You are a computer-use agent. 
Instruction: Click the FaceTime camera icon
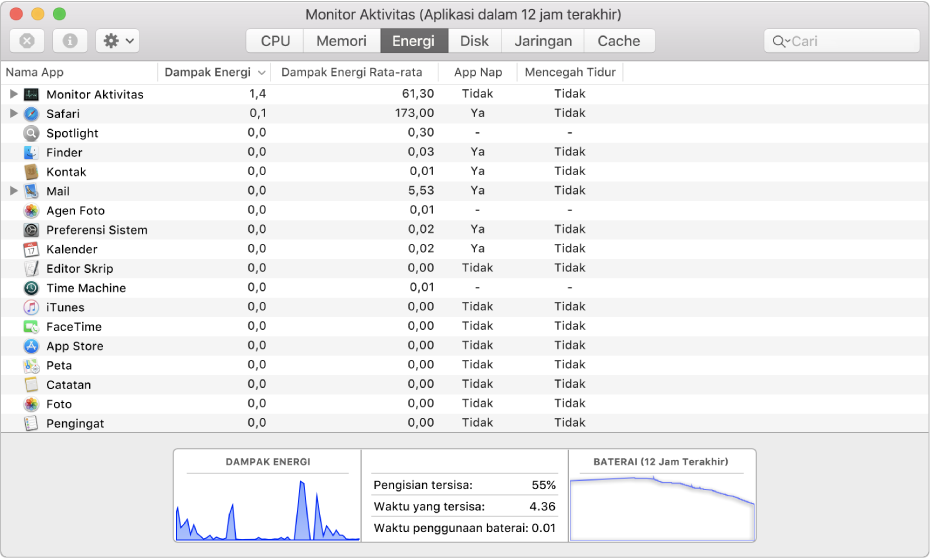[x=31, y=327]
